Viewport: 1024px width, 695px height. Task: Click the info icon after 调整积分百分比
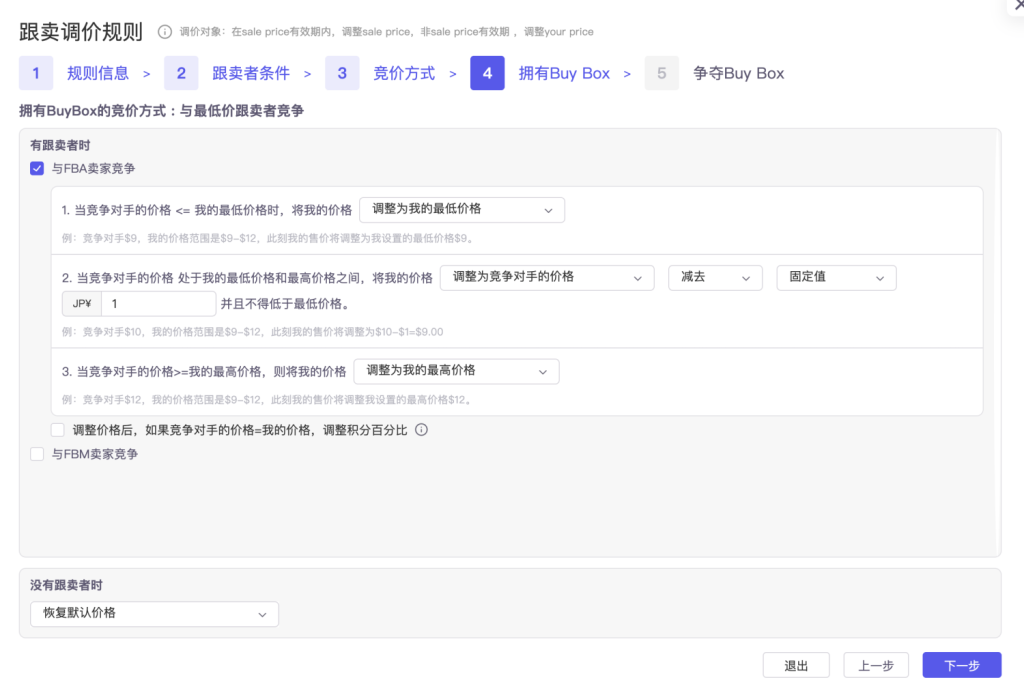pos(422,430)
